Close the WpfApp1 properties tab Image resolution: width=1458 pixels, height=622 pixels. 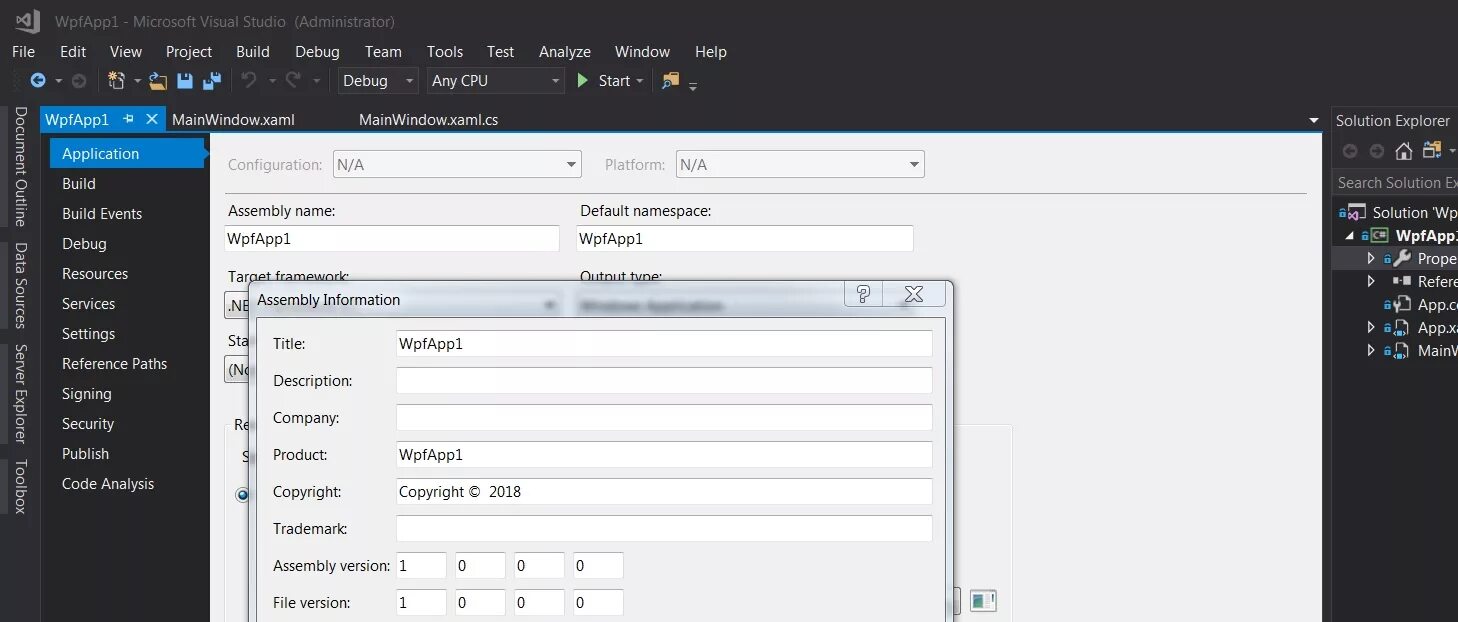[x=152, y=119]
